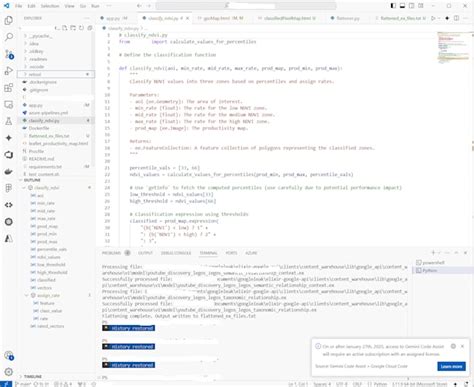Open Explorer more actions ellipsis
The height and width of the screenshot is (387, 474).
[x=87, y=18]
